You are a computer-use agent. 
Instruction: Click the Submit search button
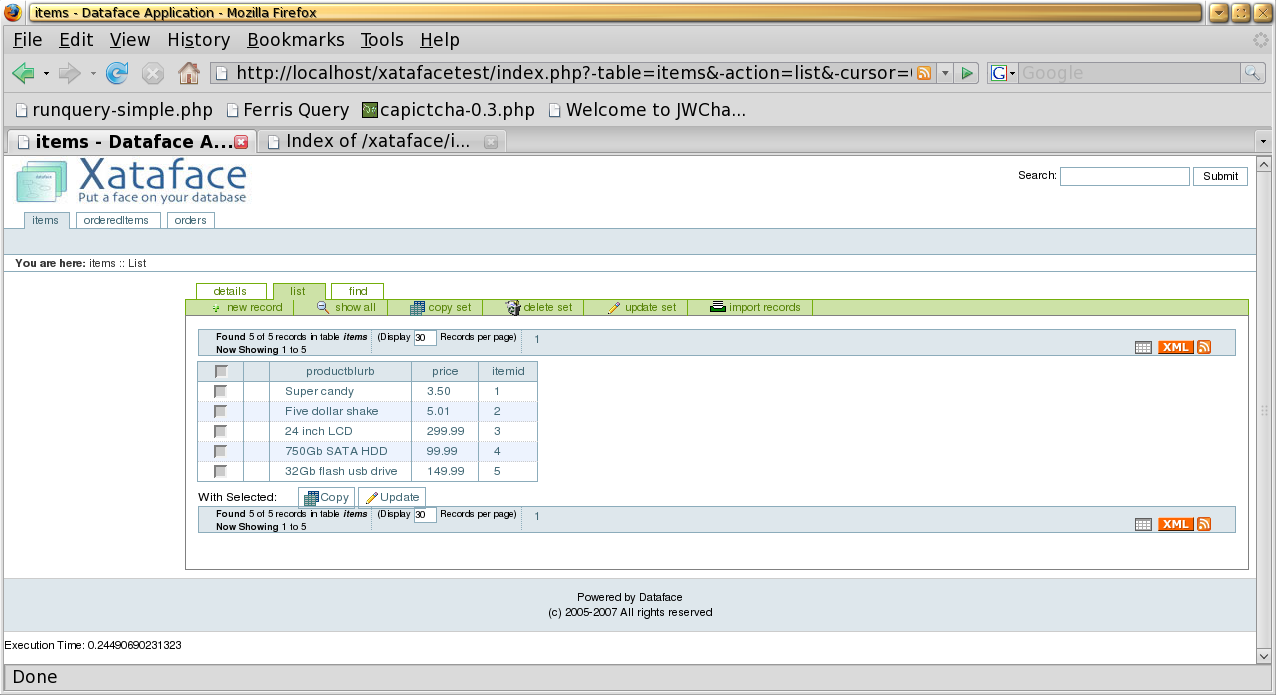(1220, 176)
